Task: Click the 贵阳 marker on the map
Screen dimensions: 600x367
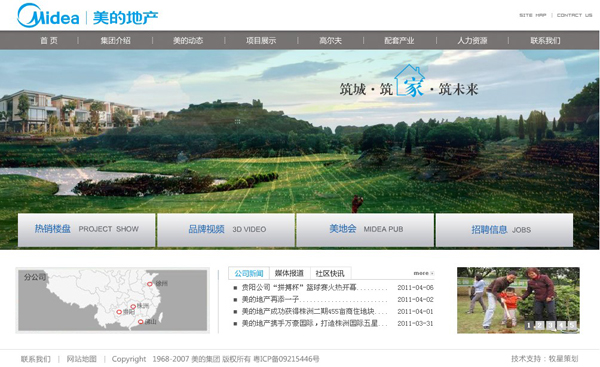Action: click(119, 312)
